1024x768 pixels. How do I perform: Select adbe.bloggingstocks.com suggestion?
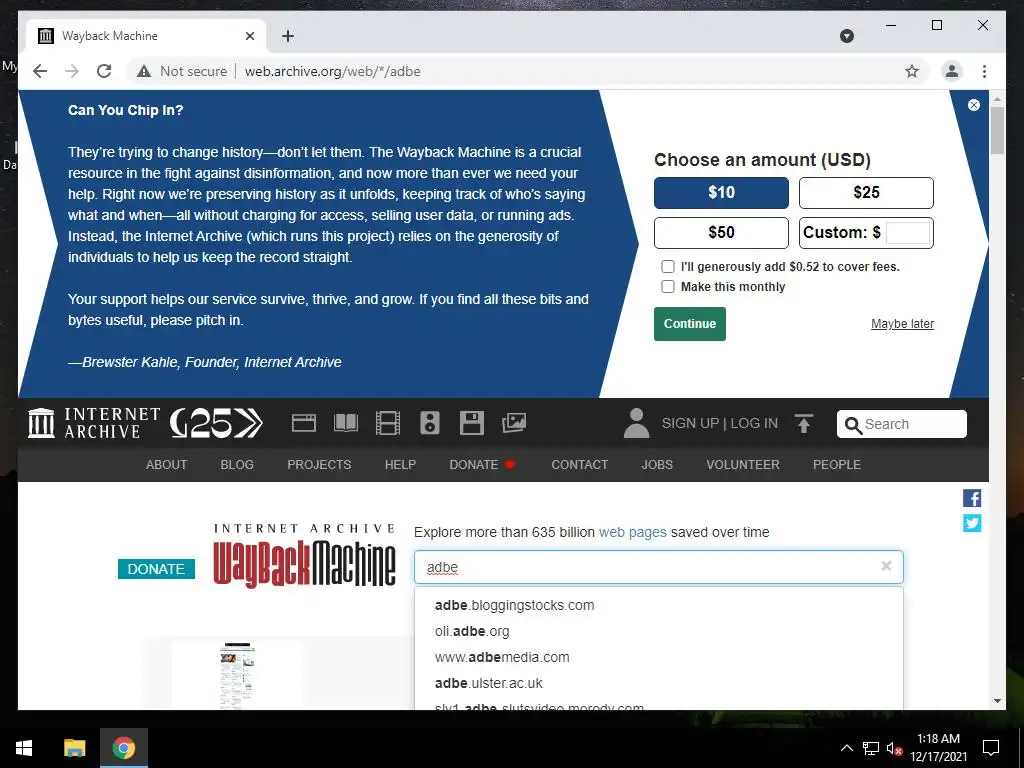coord(658,605)
